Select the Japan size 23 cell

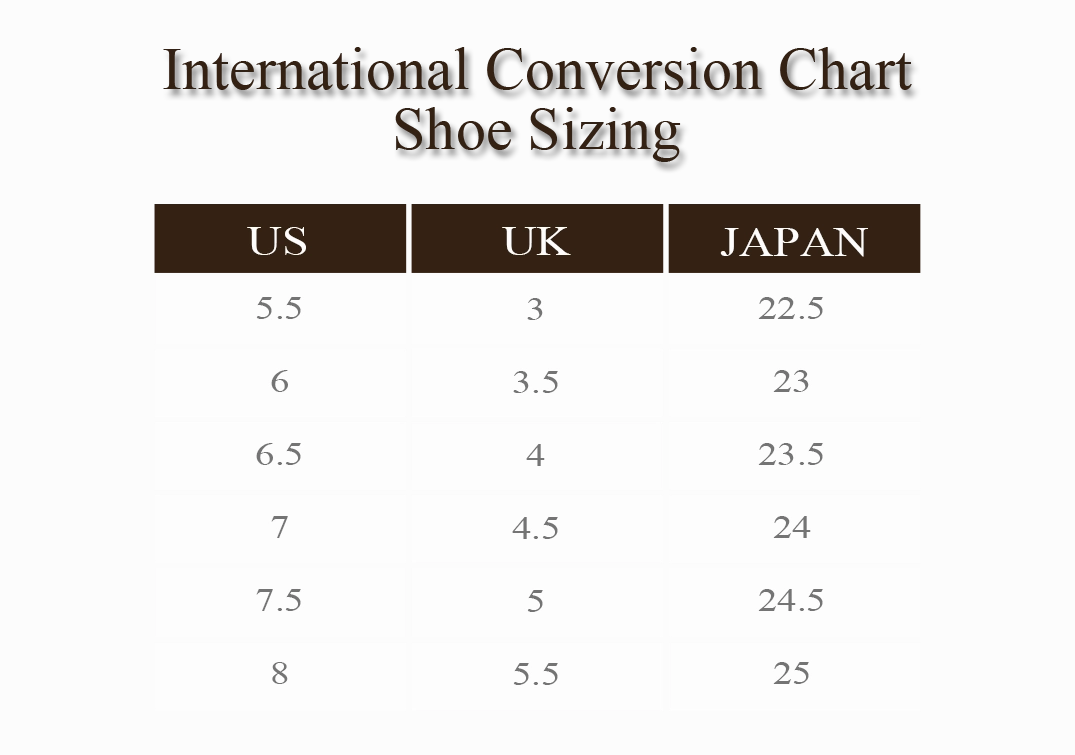(x=791, y=382)
